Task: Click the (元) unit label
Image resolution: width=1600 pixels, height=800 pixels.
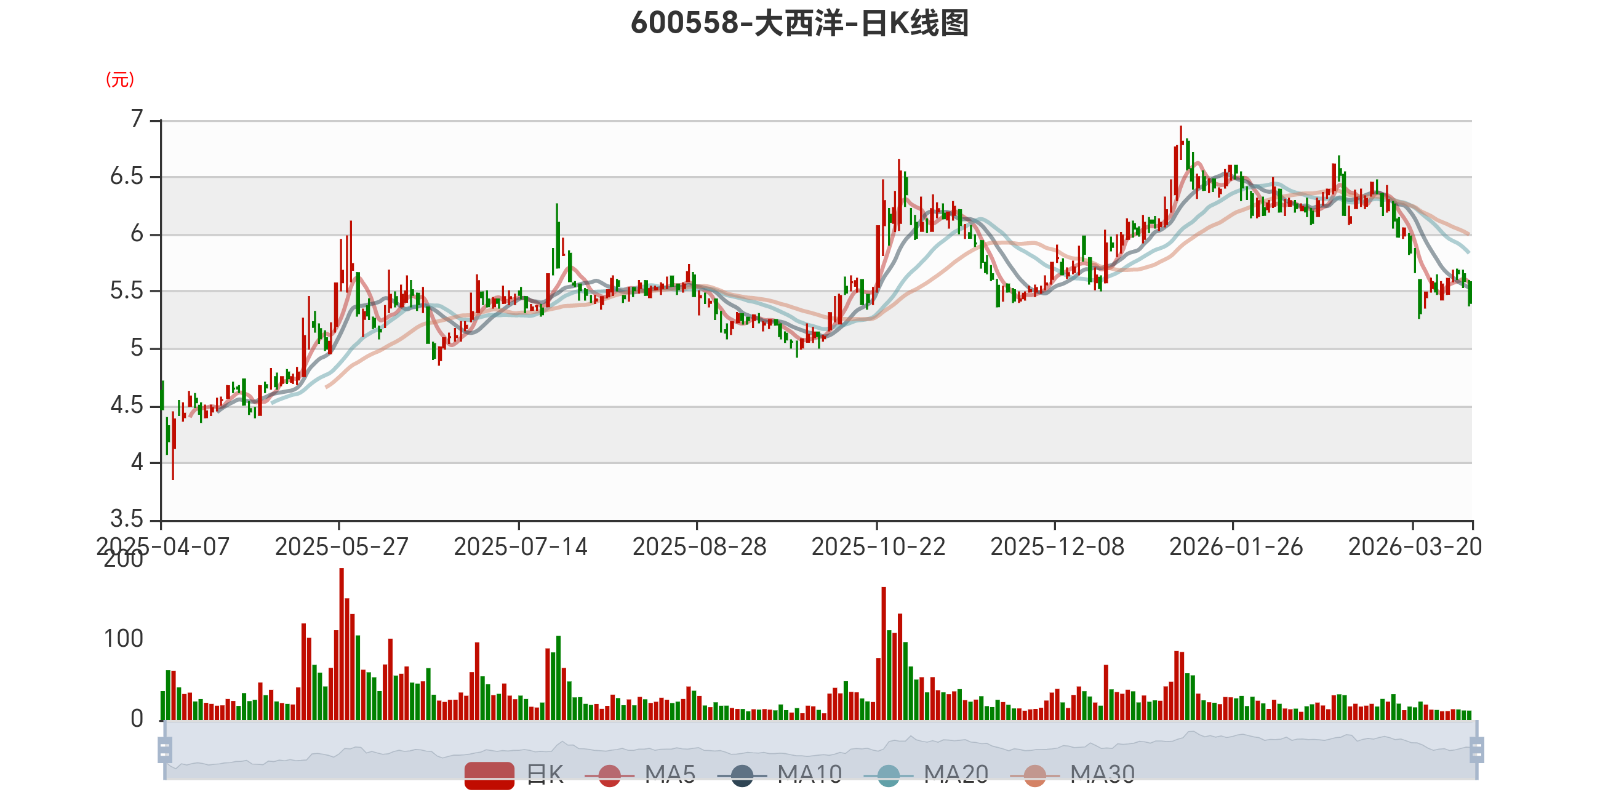Action: pyautogui.click(x=120, y=80)
